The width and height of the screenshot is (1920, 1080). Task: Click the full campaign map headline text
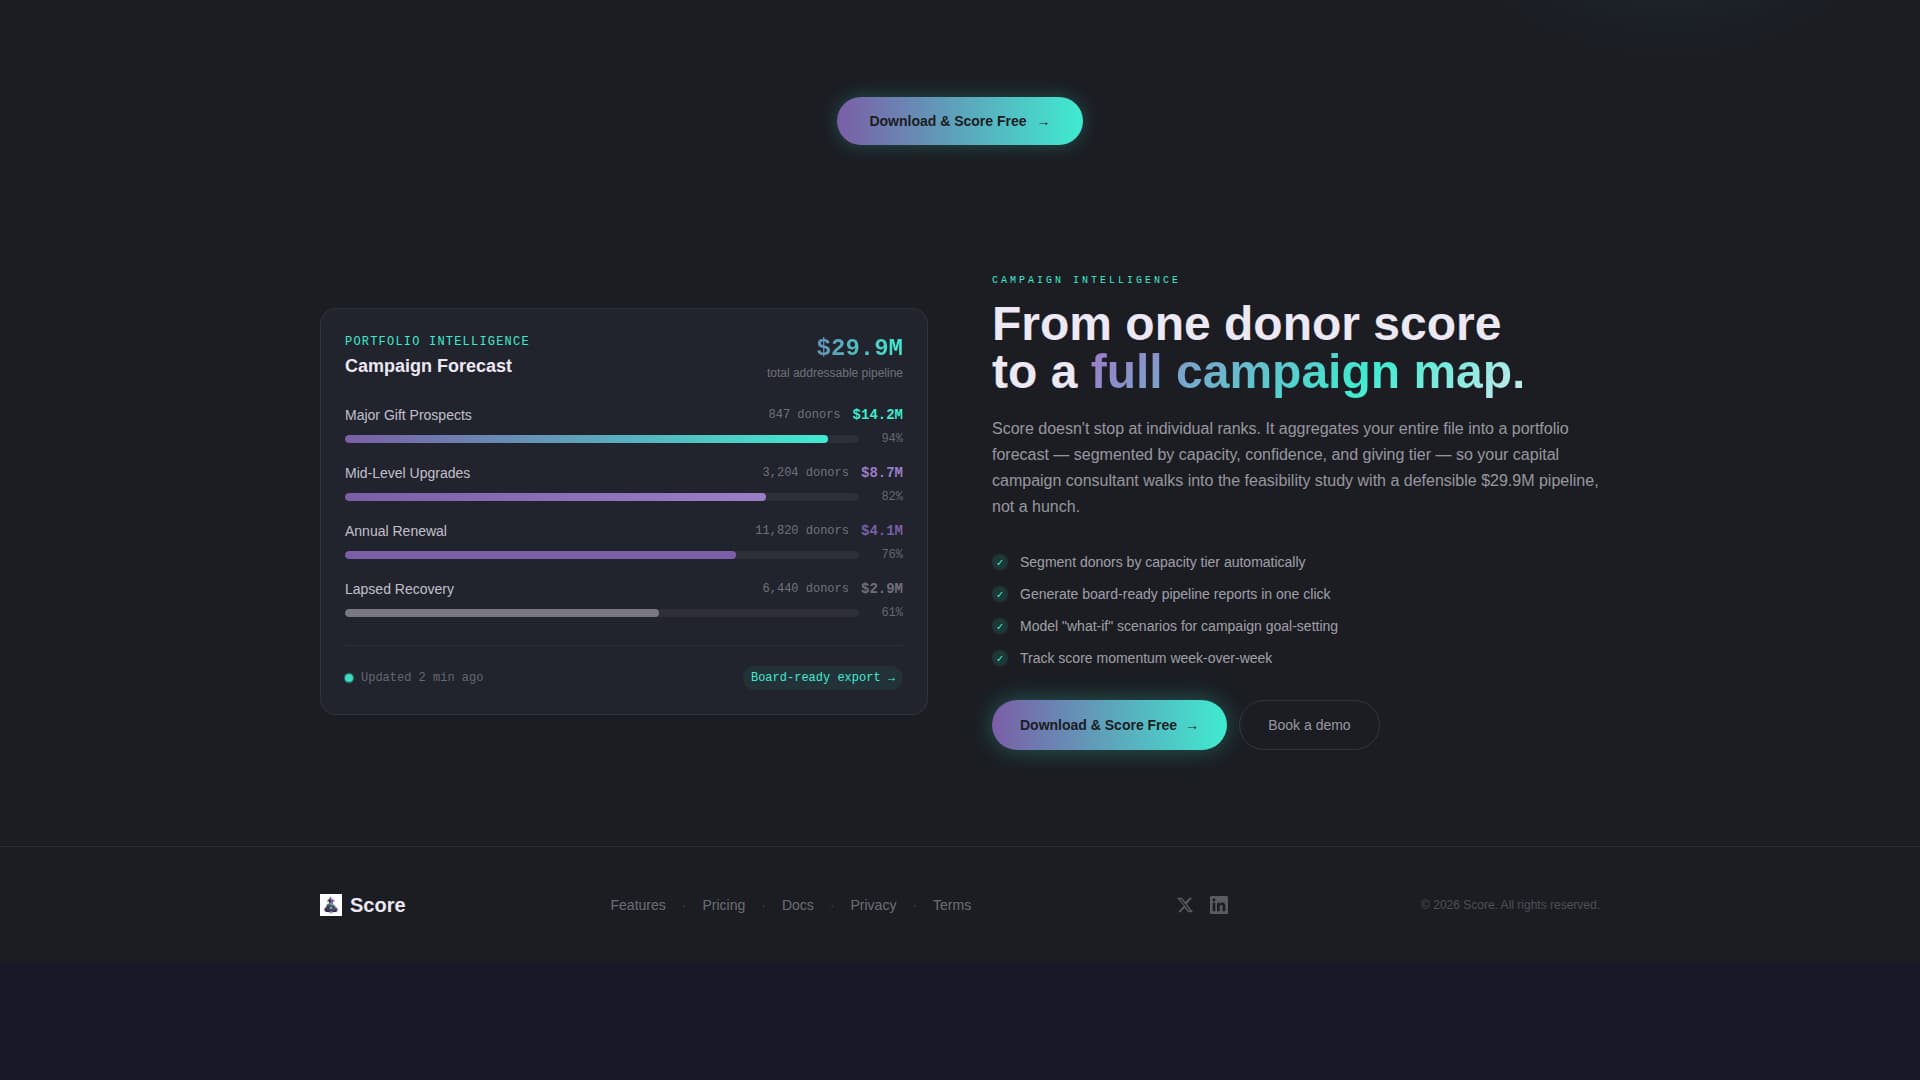tap(1307, 373)
